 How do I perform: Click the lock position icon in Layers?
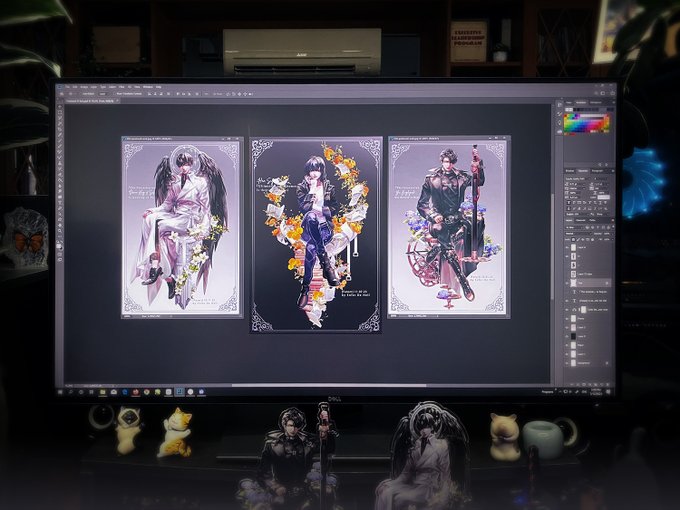tap(583, 239)
